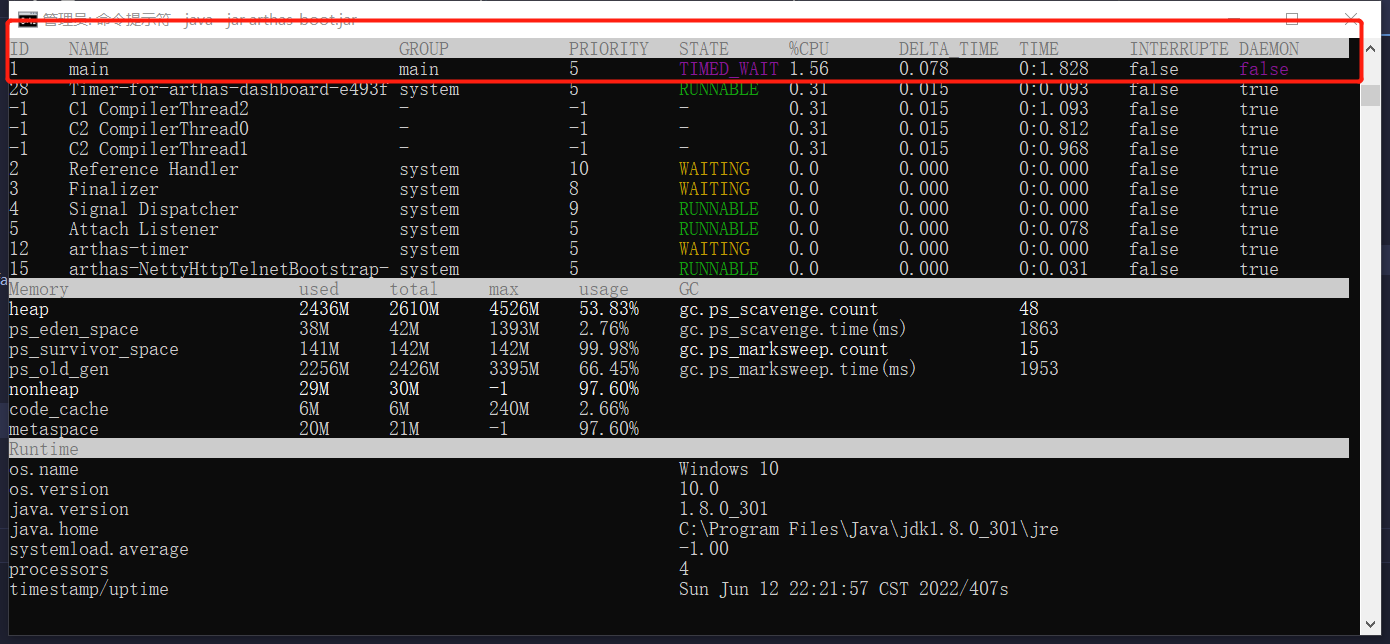This screenshot has width=1390, height=644.
Task: Click the Runtime section header
Action: pyautogui.click(x=44, y=449)
